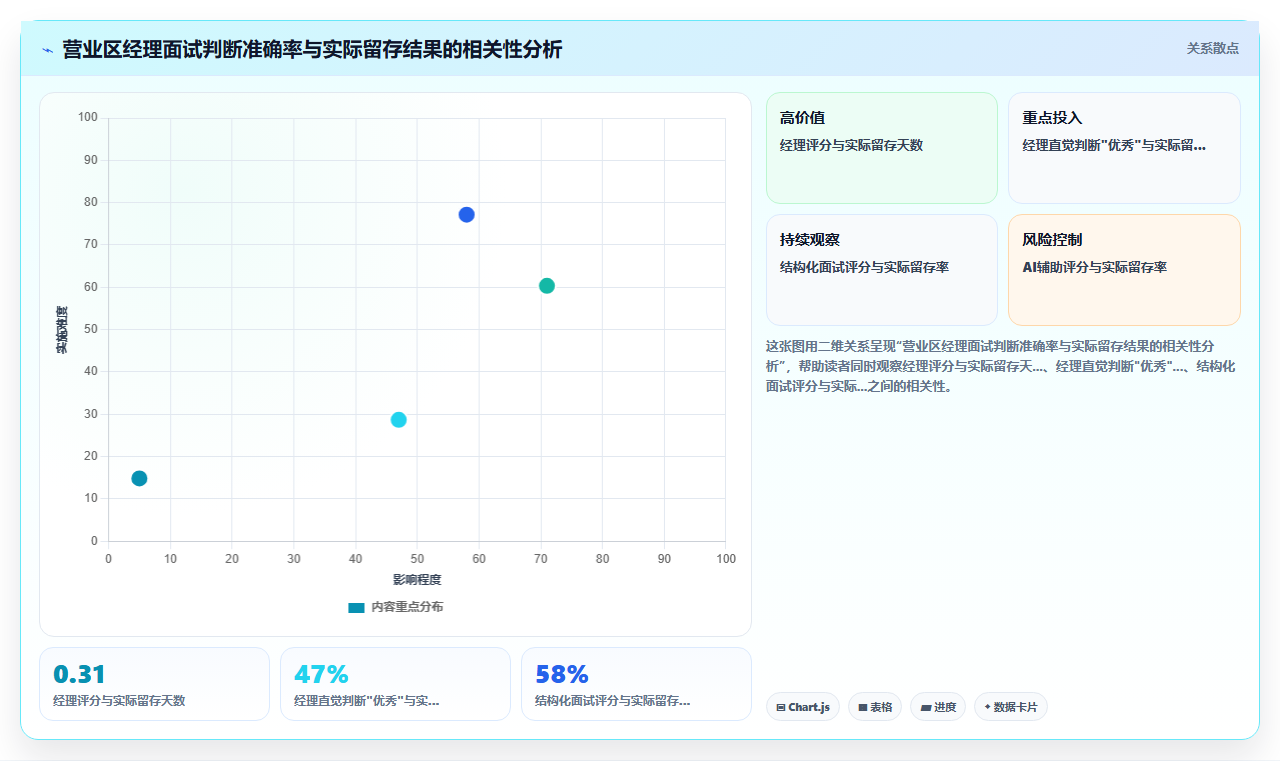Screen dimensions: 1280x761
Task: Click 经理评分与实际留存天数 text in 高价值 card
Action: pos(851,145)
